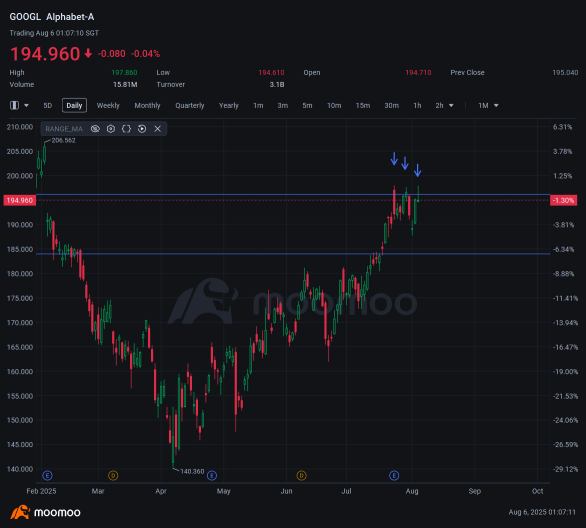Screen dimensions: 586x528
Task: Click the March dividend D marker
Action: (x=113, y=476)
